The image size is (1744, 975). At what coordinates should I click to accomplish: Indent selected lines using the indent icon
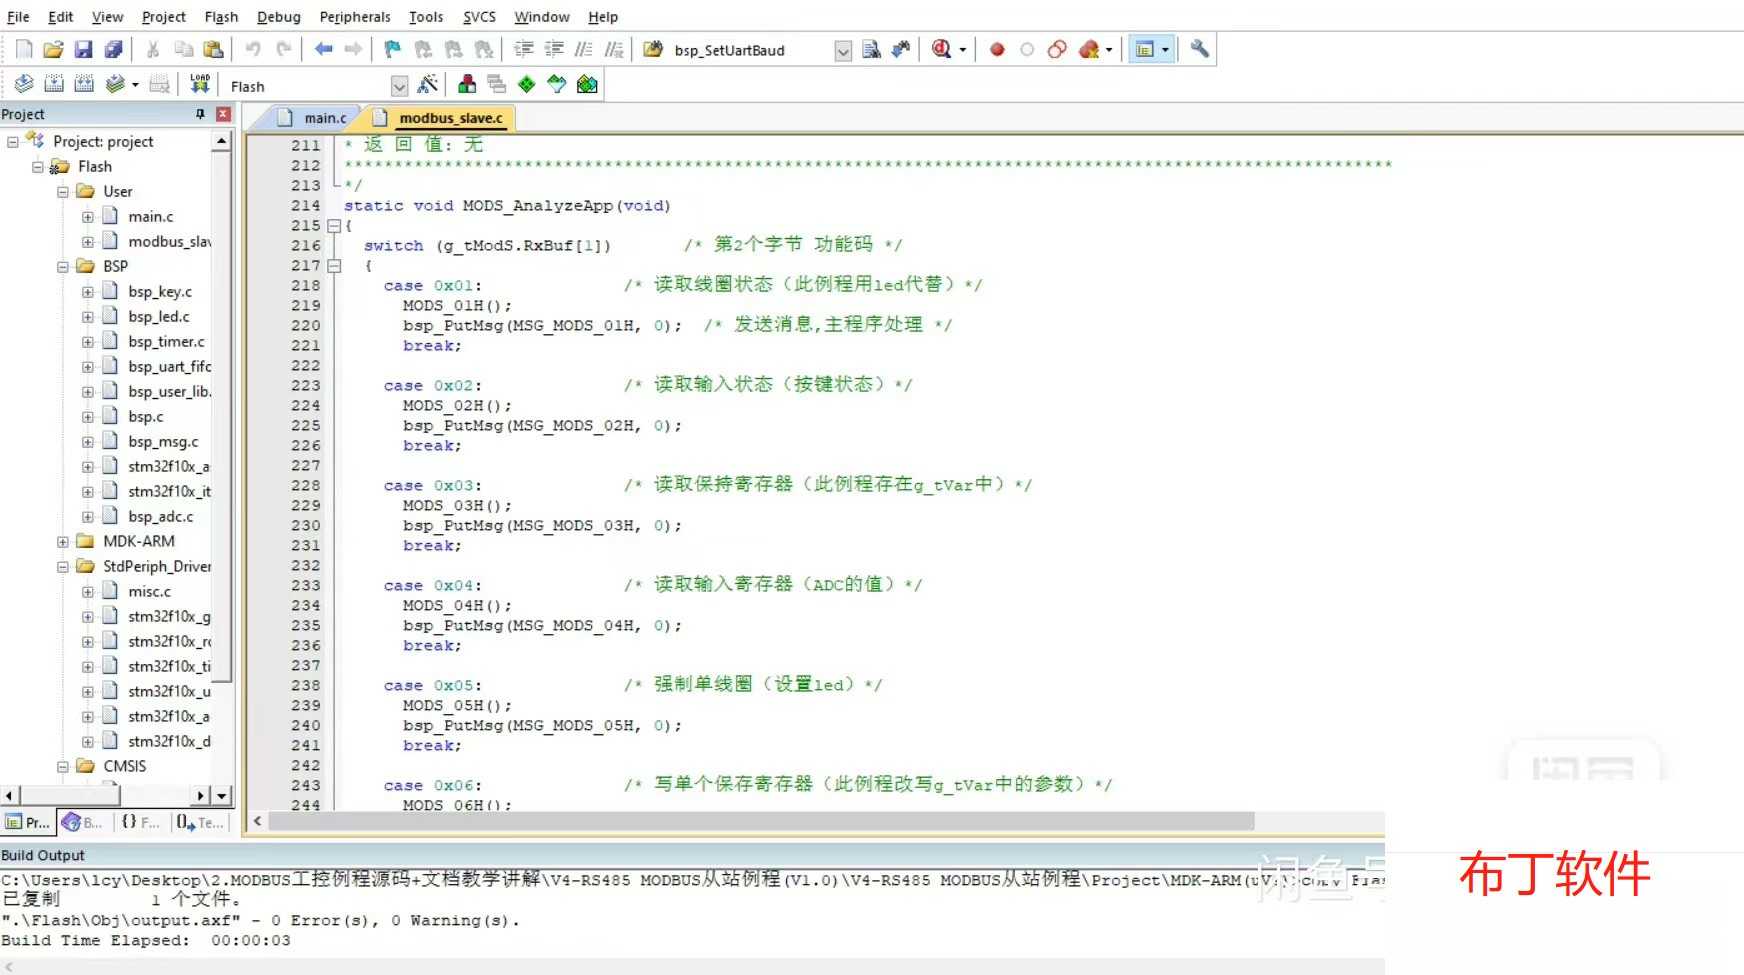point(523,49)
